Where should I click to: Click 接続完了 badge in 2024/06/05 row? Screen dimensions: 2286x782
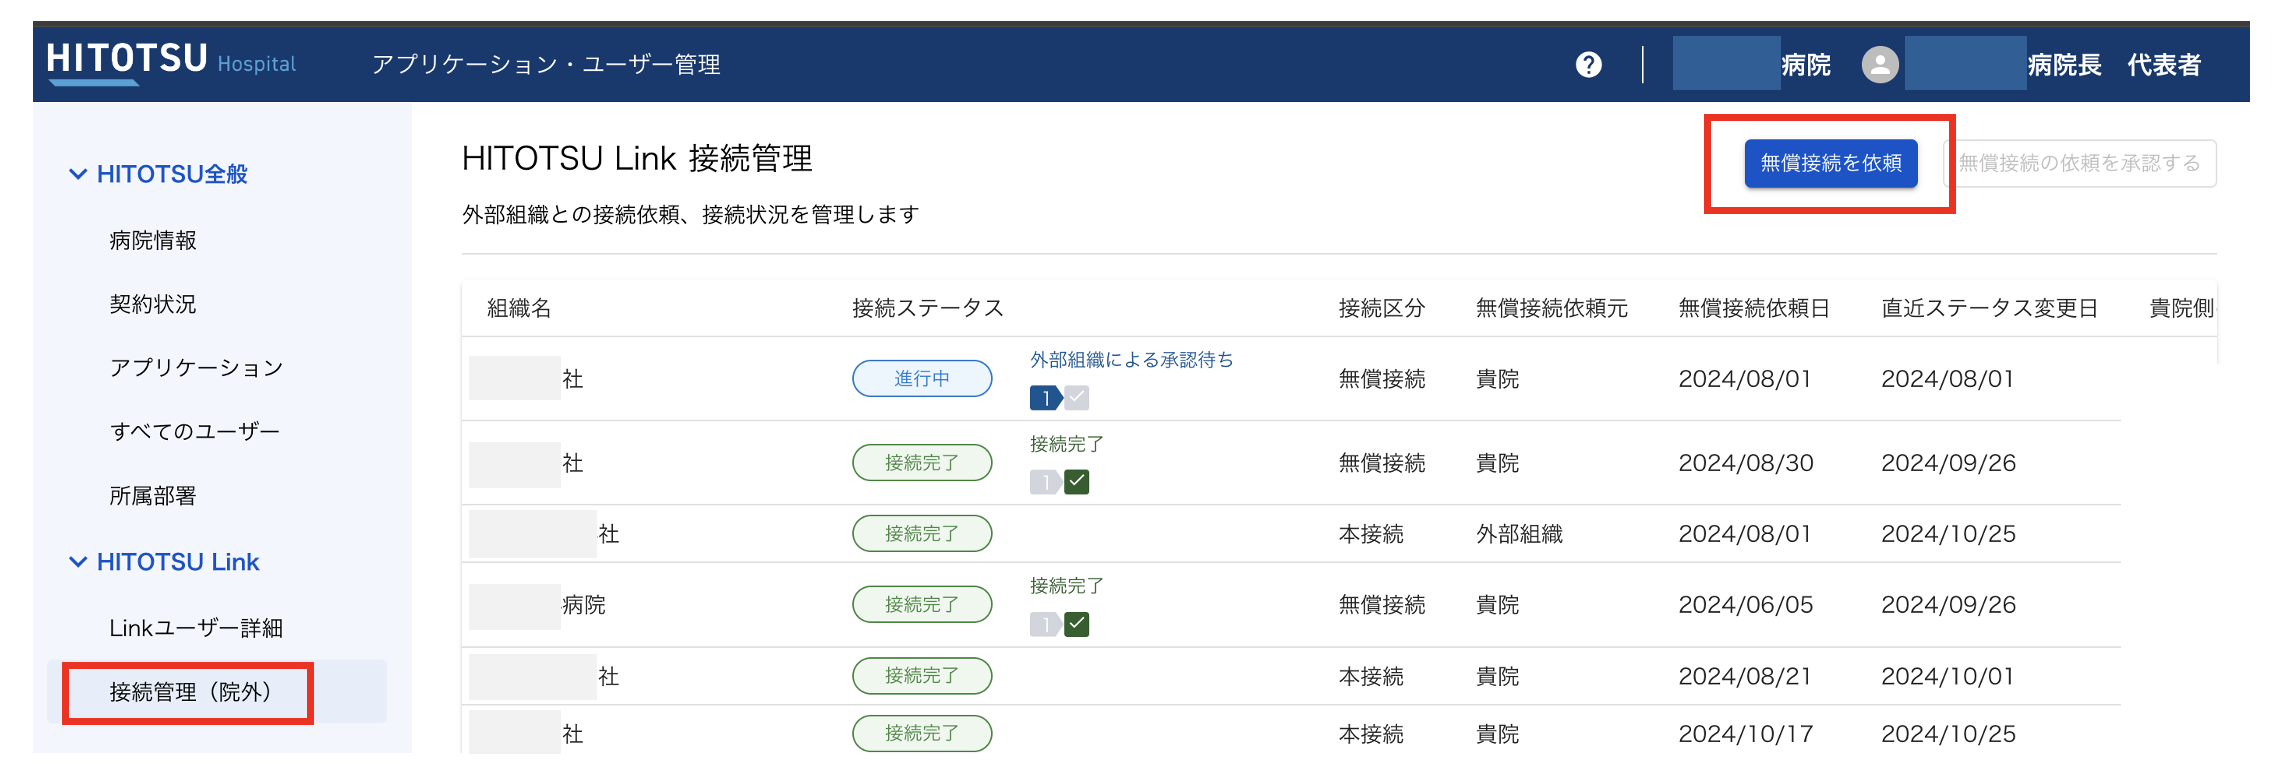click(x=922, y=605)
